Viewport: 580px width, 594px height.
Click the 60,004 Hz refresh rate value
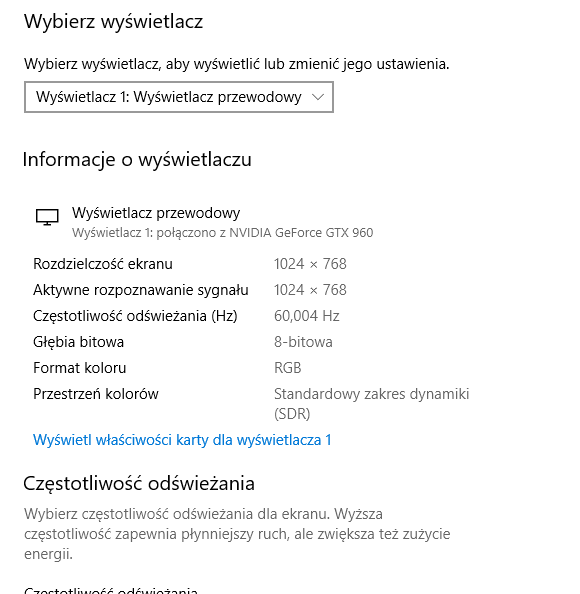[x=307, y=316]
